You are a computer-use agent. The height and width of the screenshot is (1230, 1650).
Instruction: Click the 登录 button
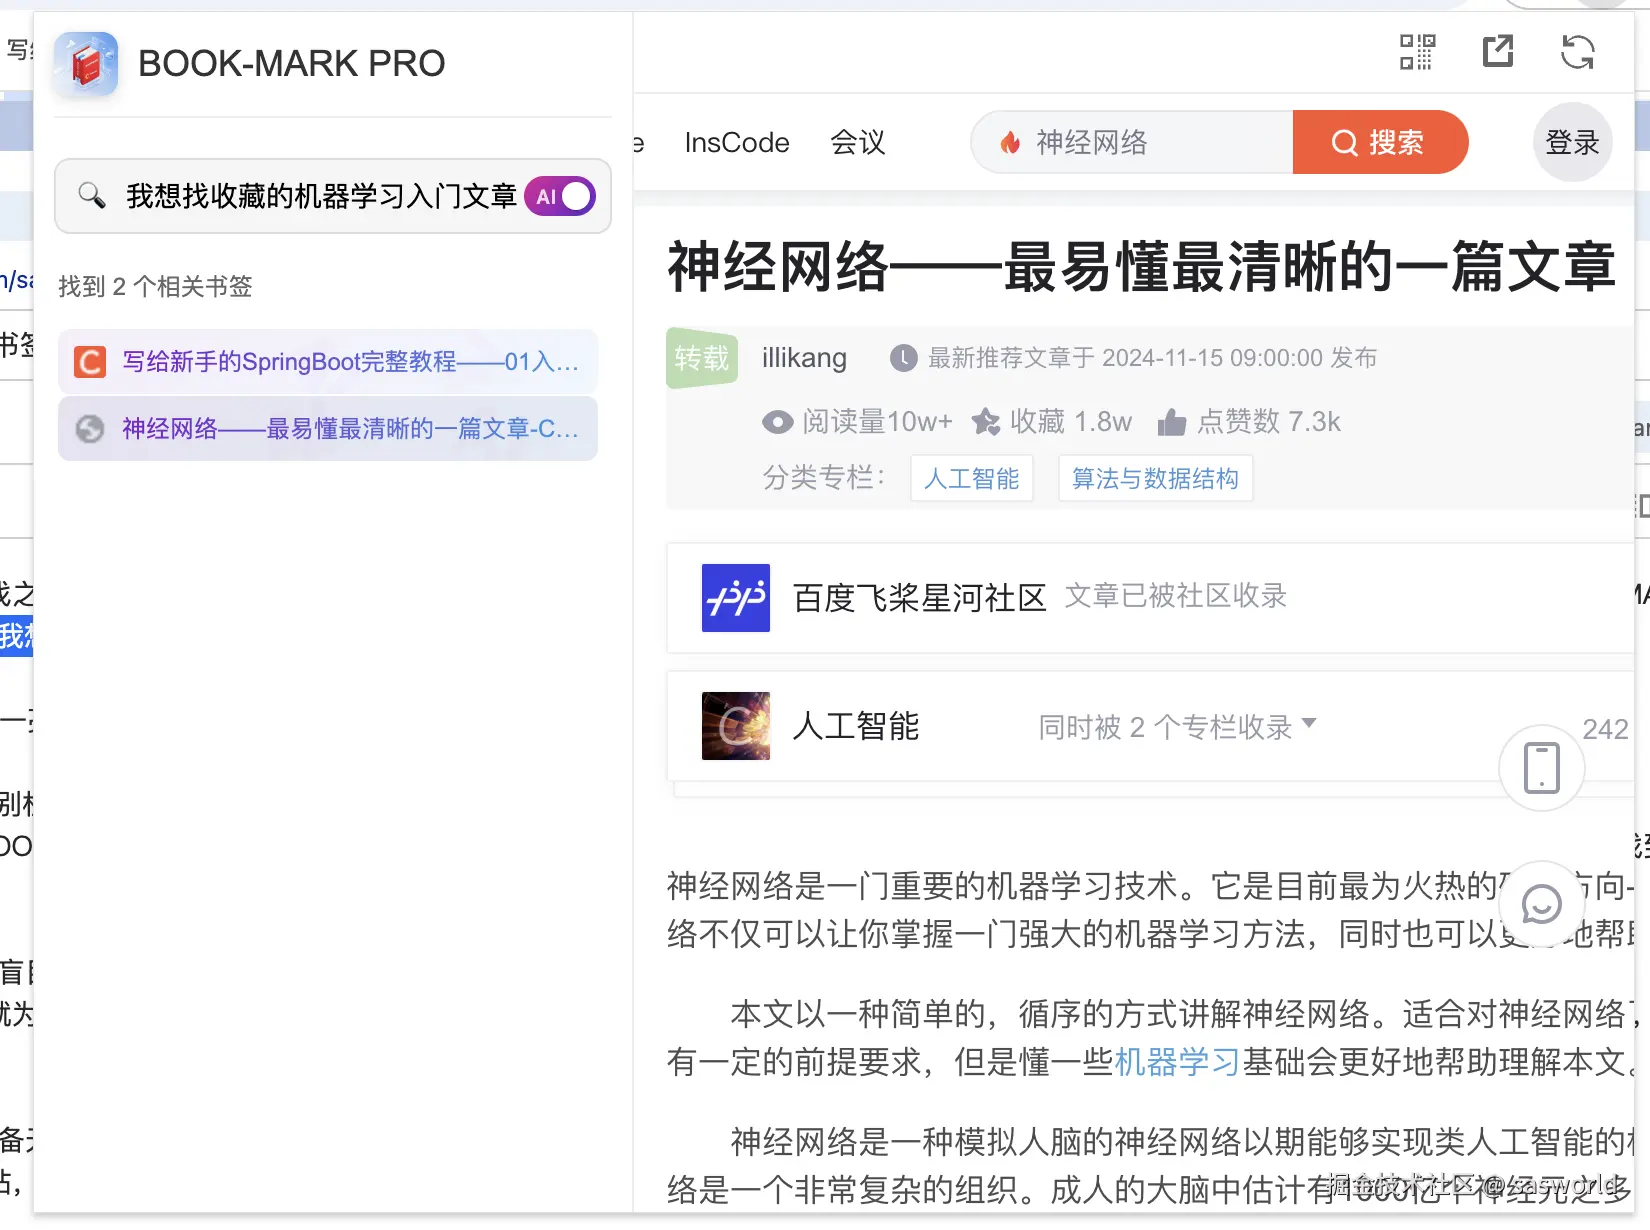pyautogui.click(x=1572, y=141)
